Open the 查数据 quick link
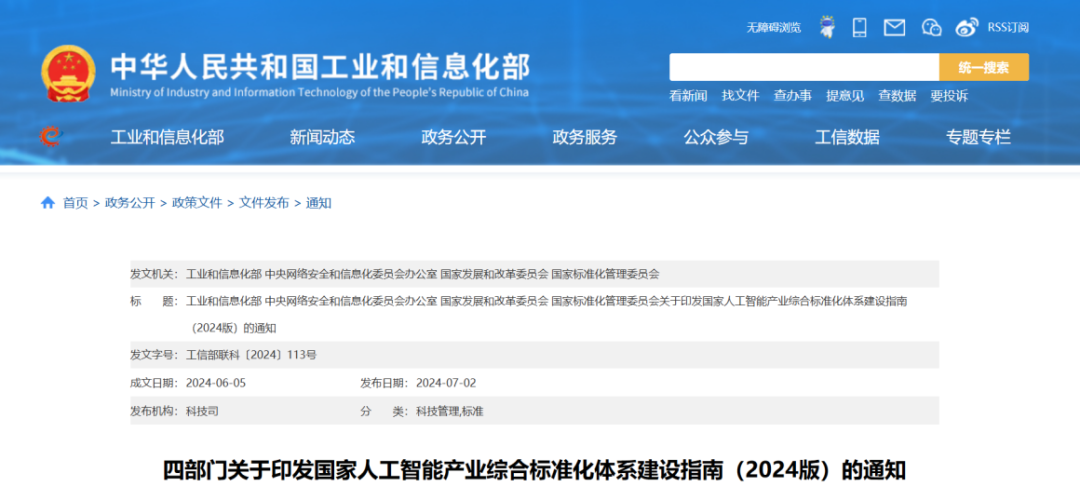This screenshot has width=1080, height=500. point(897,96)
